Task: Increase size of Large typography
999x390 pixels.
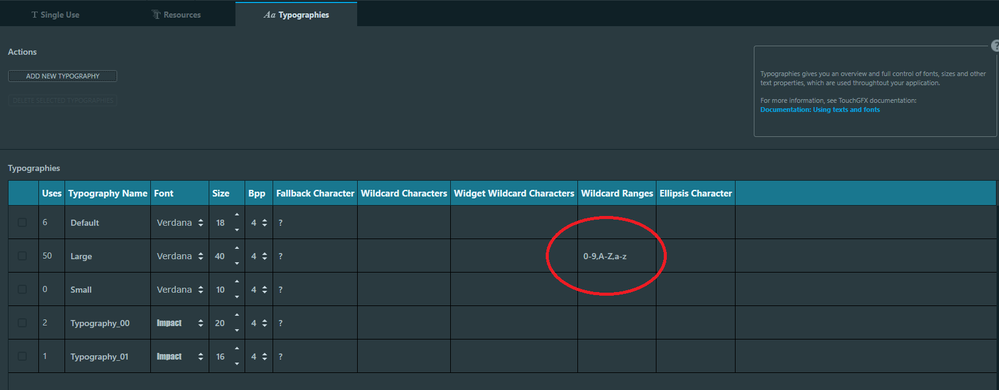Action: [237, 248]
